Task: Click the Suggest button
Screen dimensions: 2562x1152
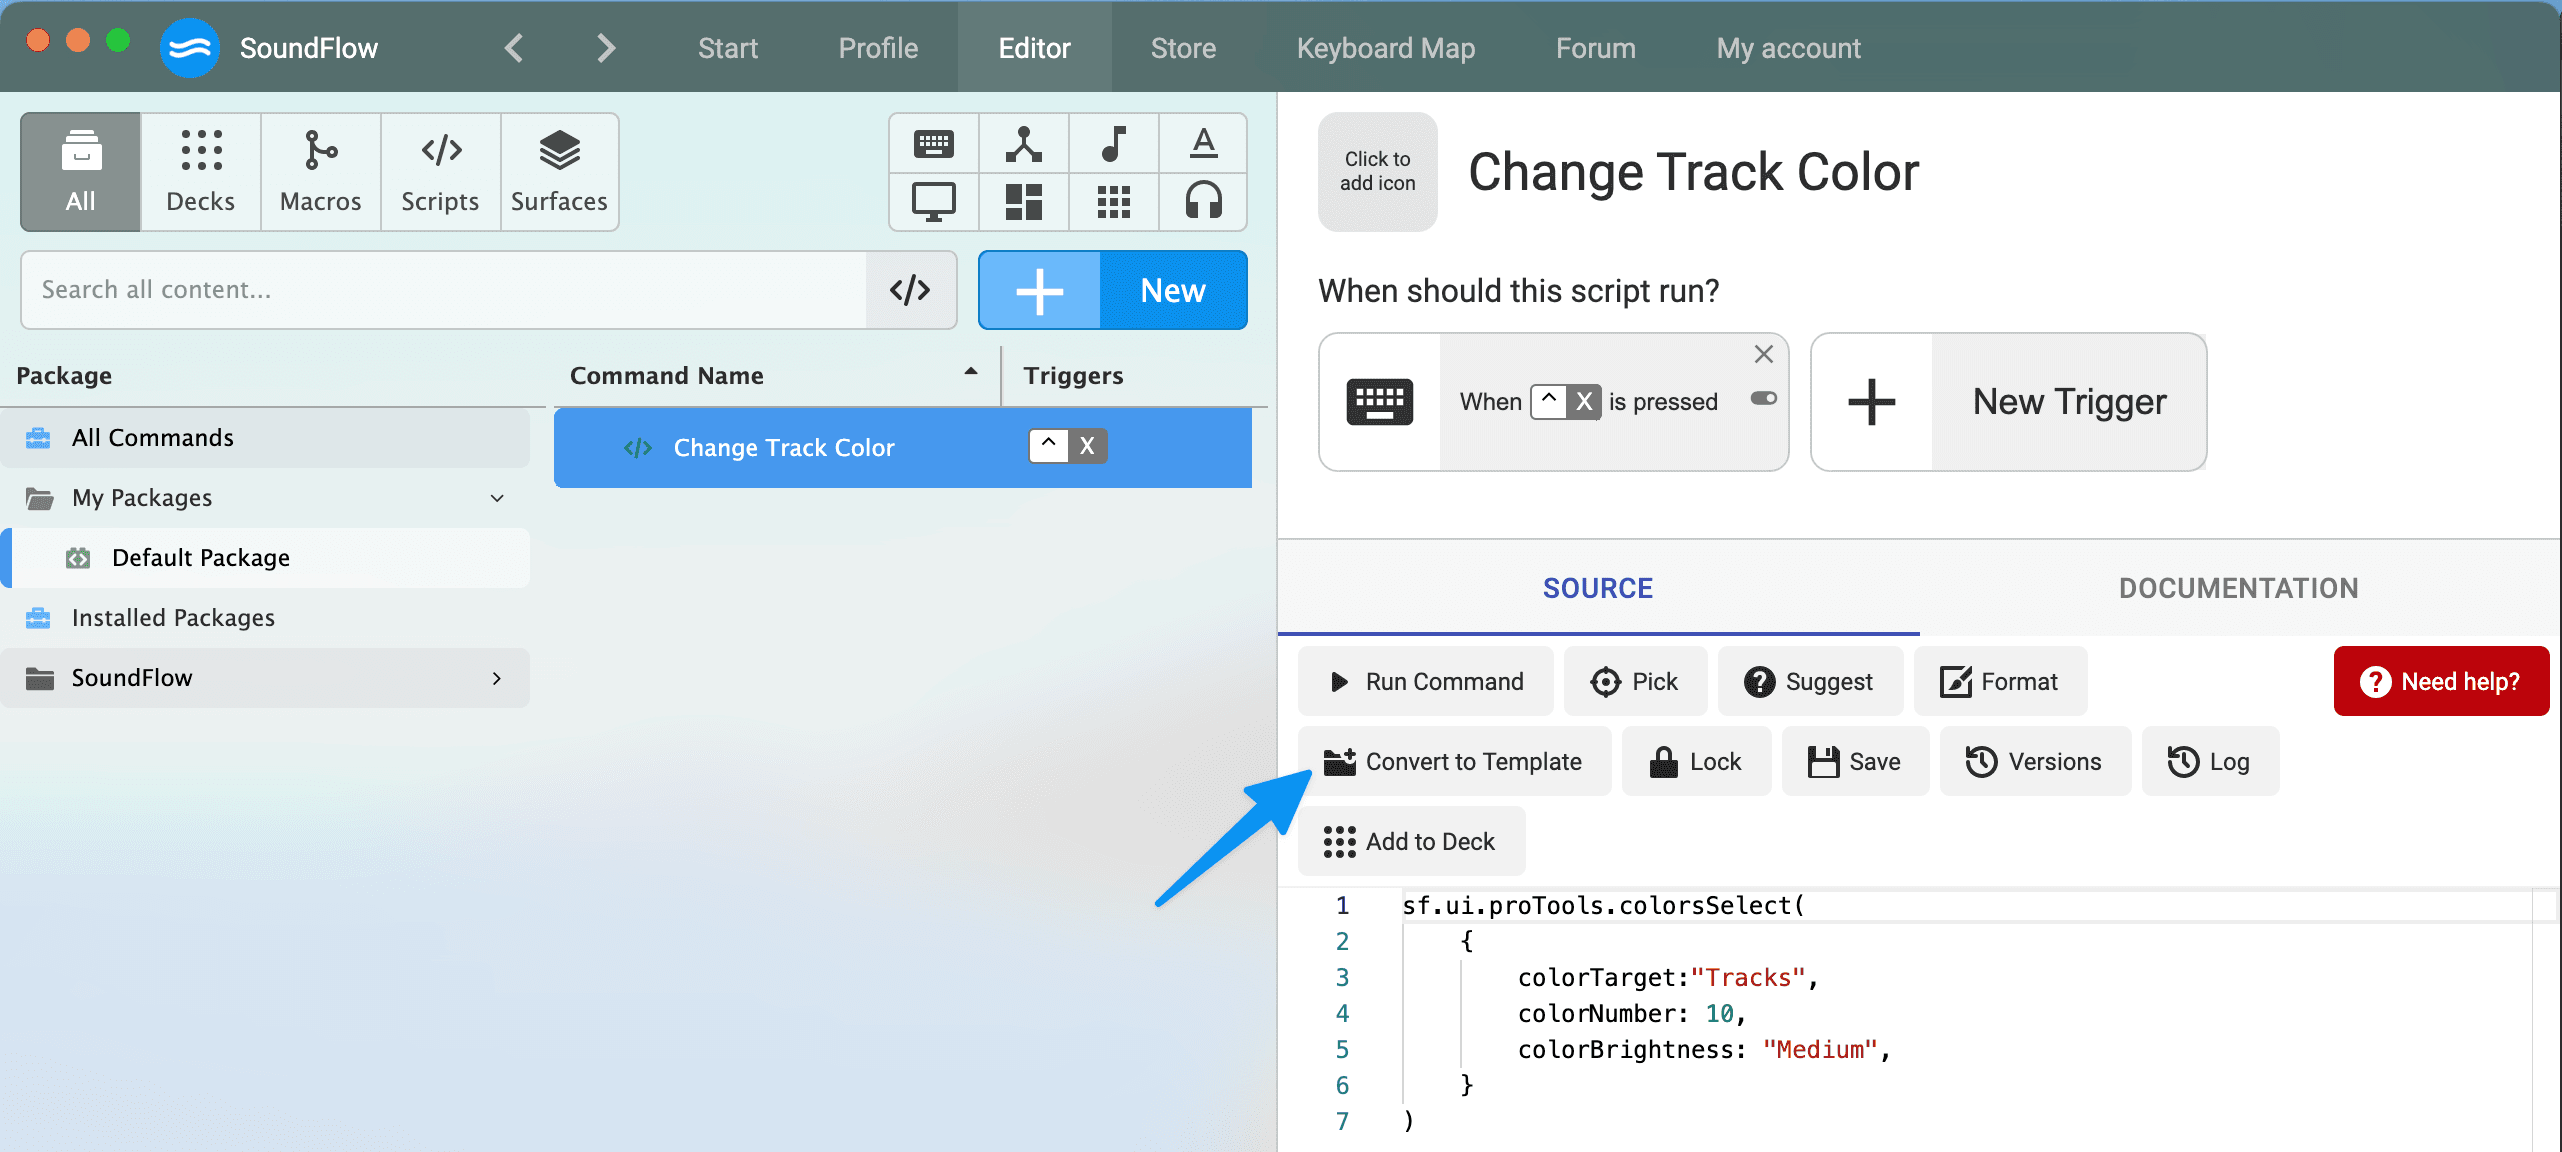Action: pyautogui.click(x=1810, y=682)
